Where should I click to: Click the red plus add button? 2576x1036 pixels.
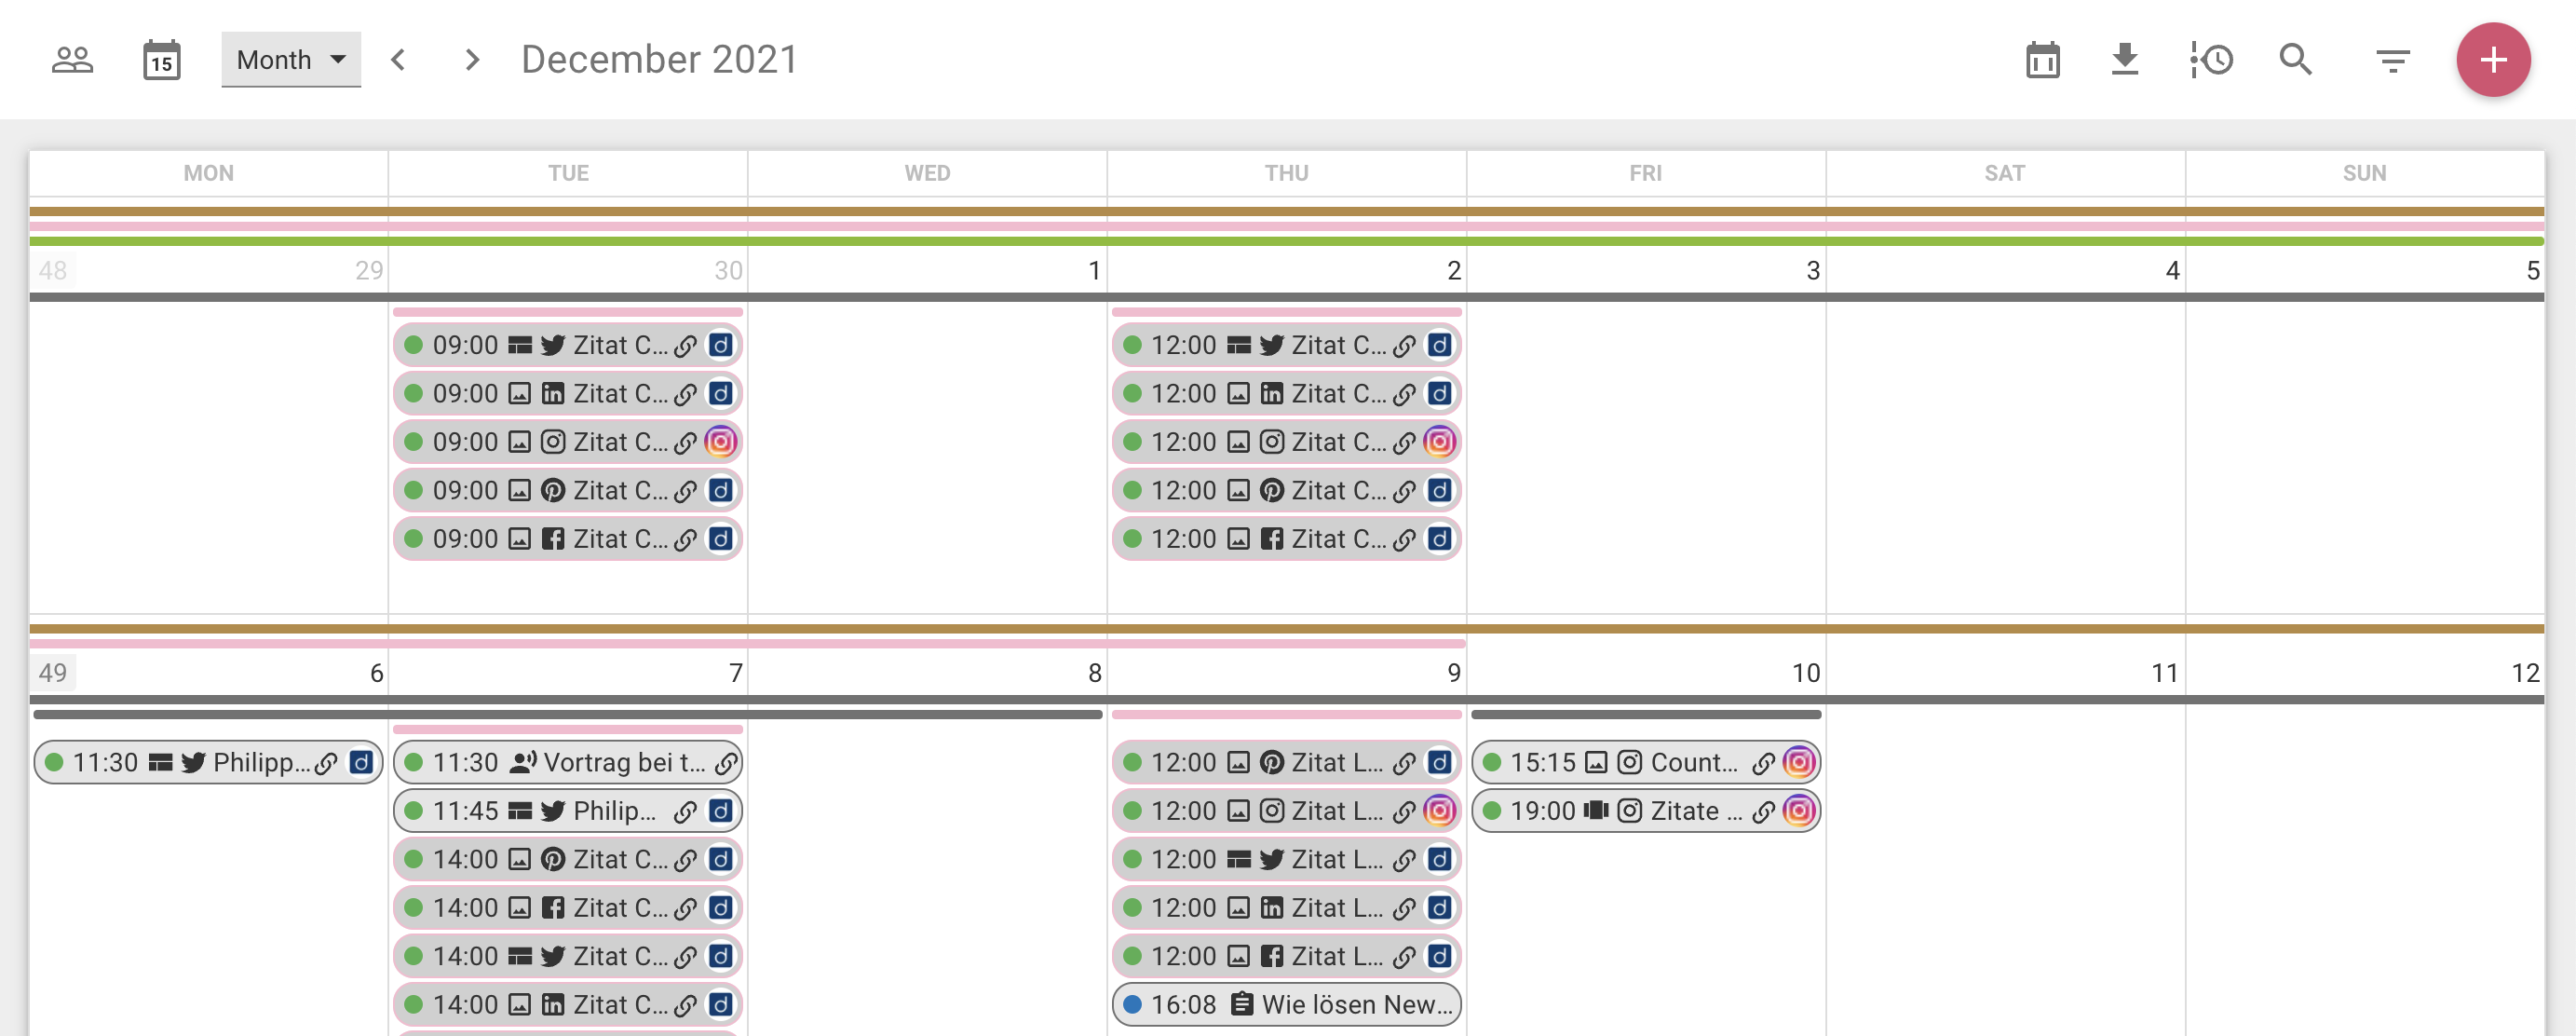[x=2492, y=60]
